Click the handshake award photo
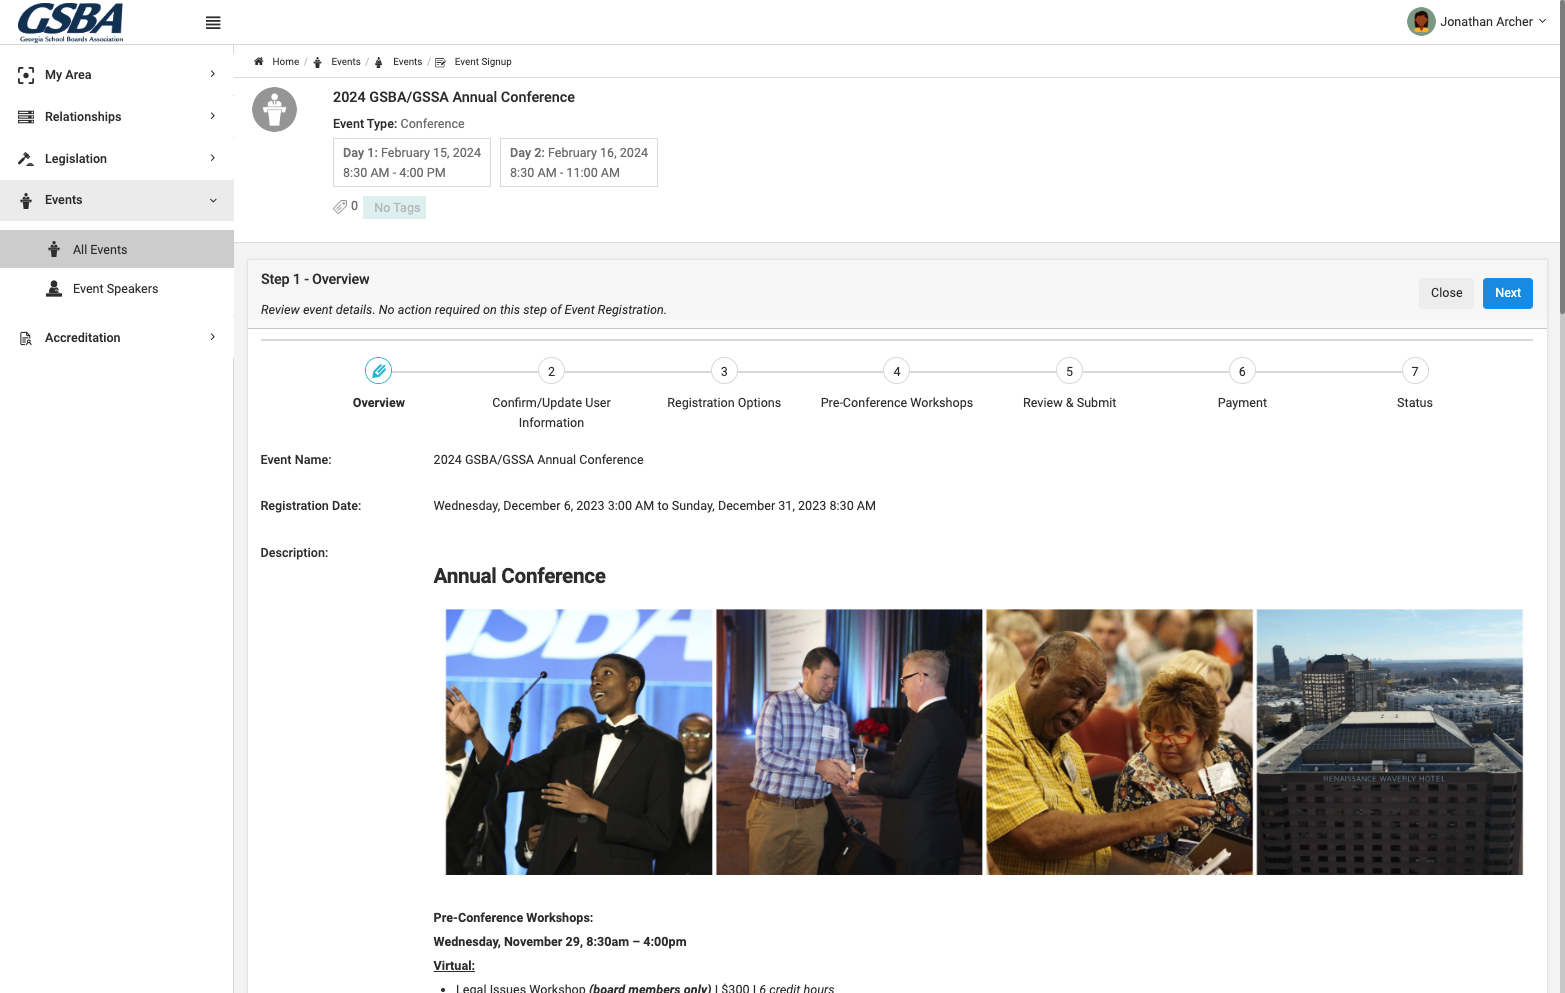This screenshot has width=1565, height=993. coord(849,742)
